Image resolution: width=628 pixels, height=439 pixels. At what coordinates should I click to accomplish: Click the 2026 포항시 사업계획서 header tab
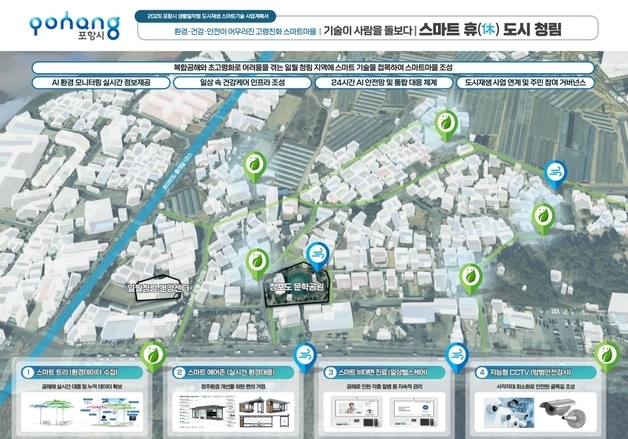click(205, 16)
